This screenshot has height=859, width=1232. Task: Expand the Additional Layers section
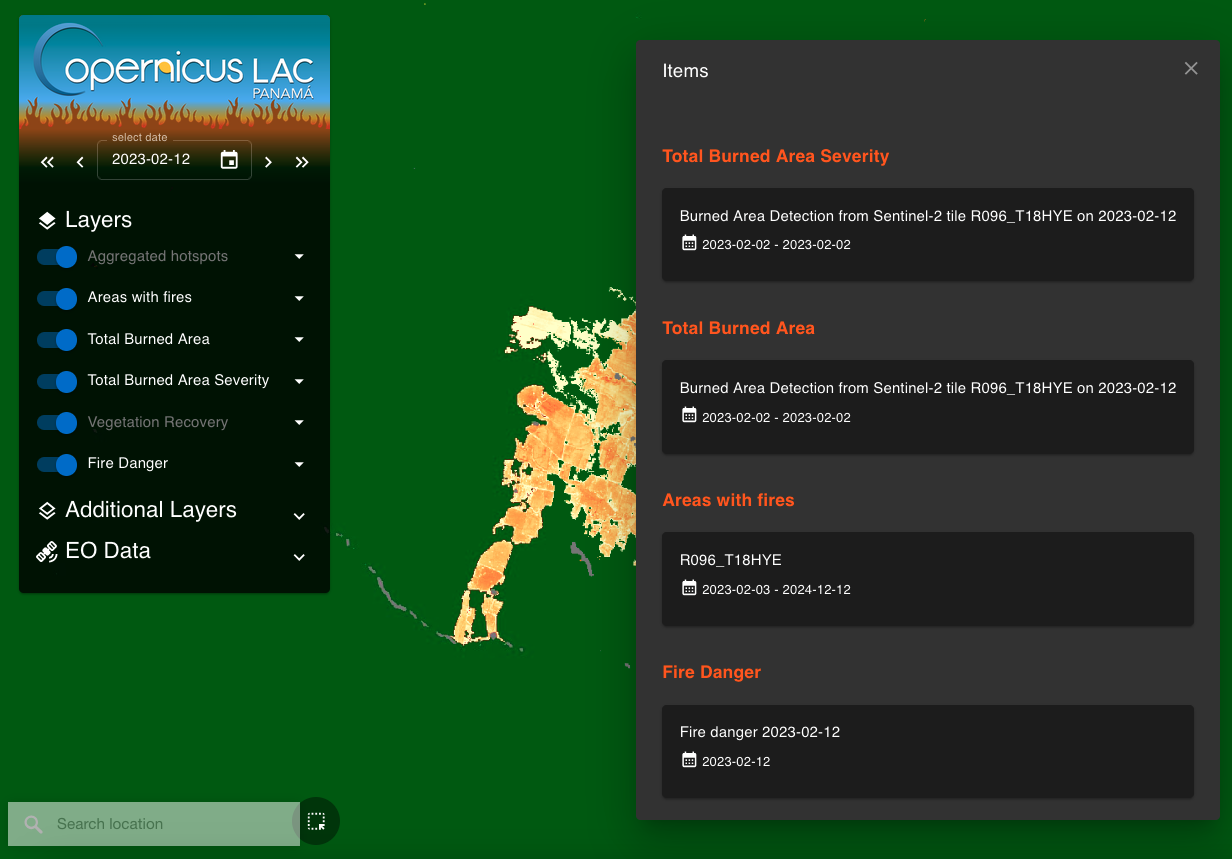click(x=299, y=516)
